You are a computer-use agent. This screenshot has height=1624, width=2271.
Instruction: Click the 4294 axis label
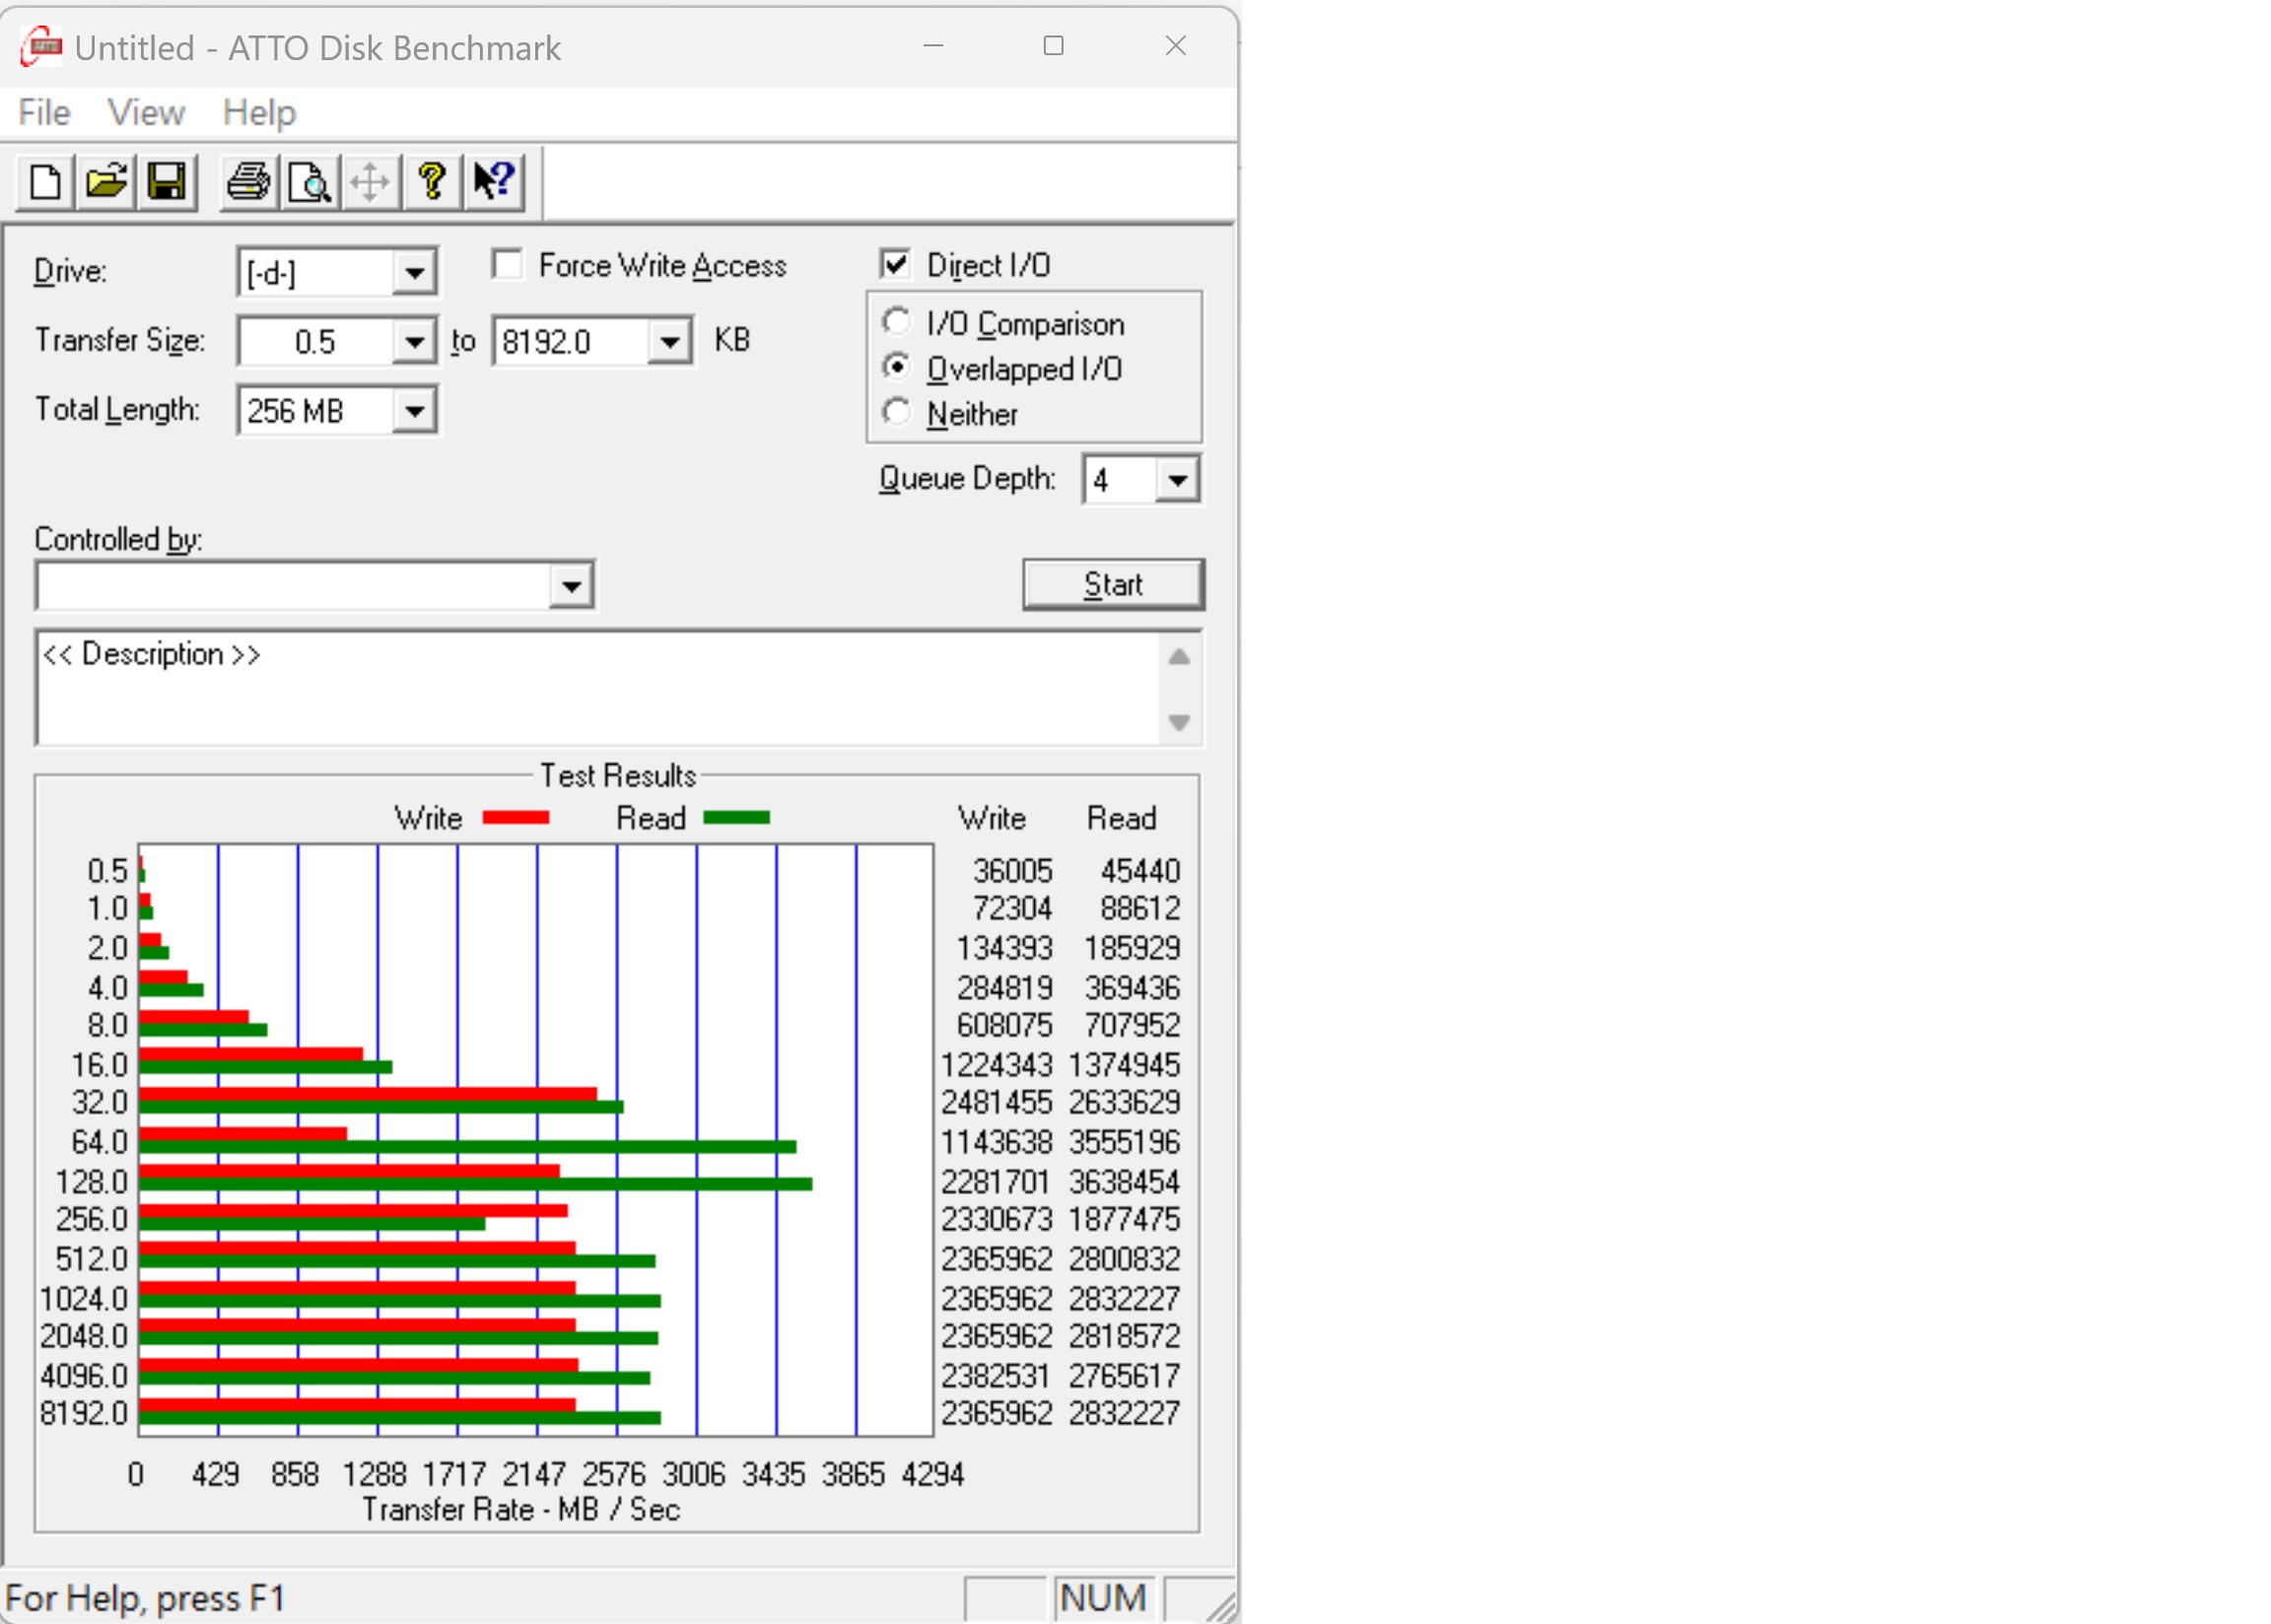click(x=932, y=1474)
